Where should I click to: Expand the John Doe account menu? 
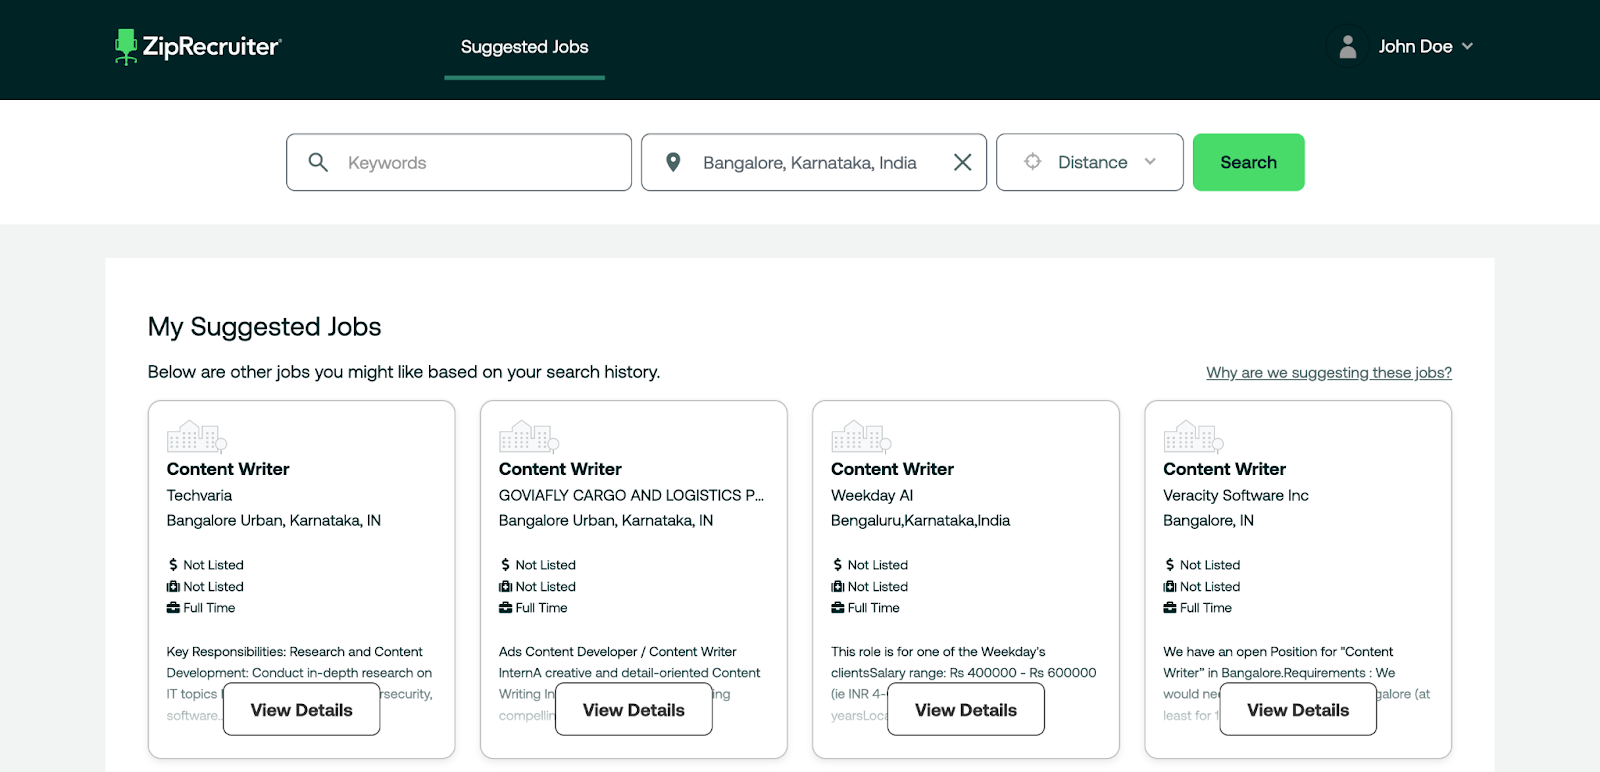pos(1467,47)
